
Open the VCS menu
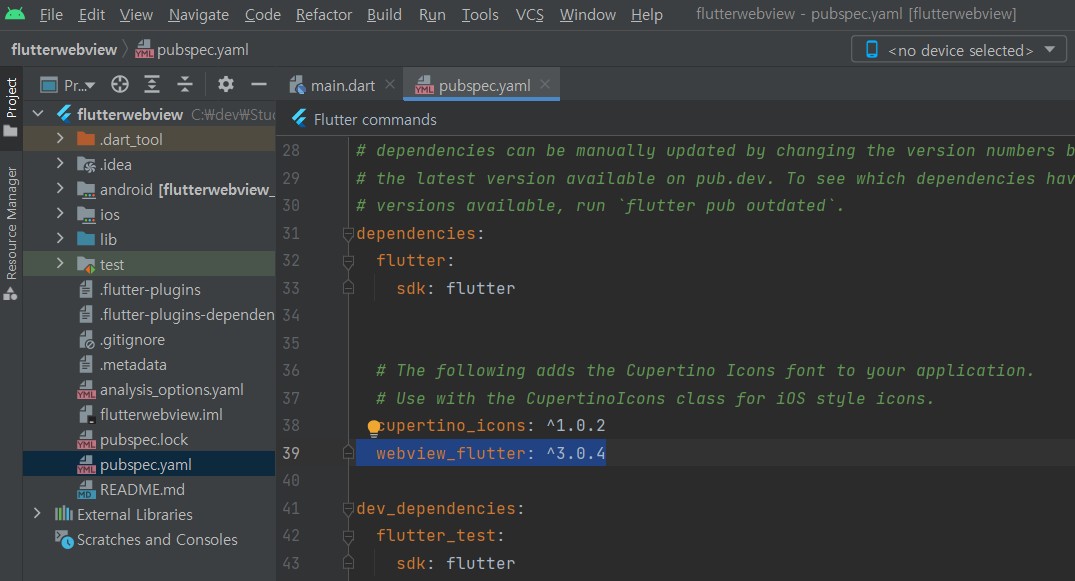pos(529,14)
